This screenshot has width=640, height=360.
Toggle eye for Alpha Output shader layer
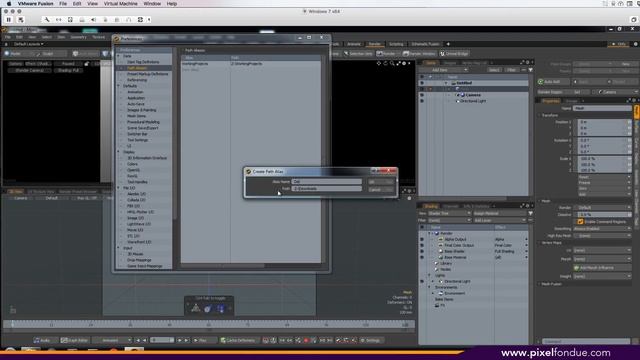422,239
